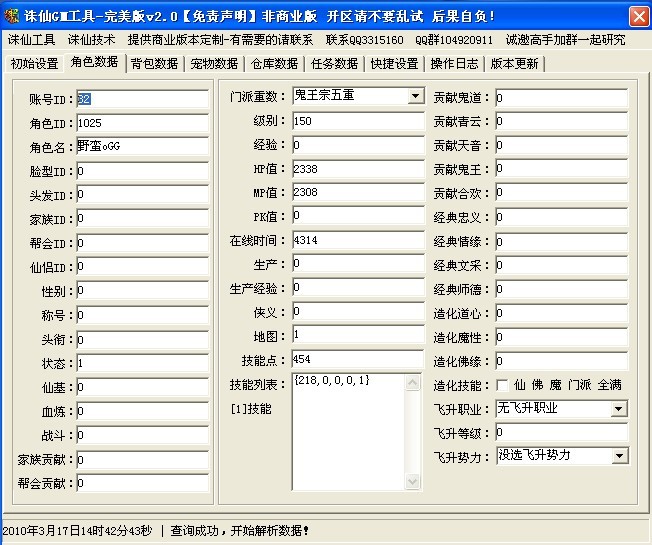The image size is (652, 545).
Task: Click the app icon in the title bar
Action: (12, 16)
